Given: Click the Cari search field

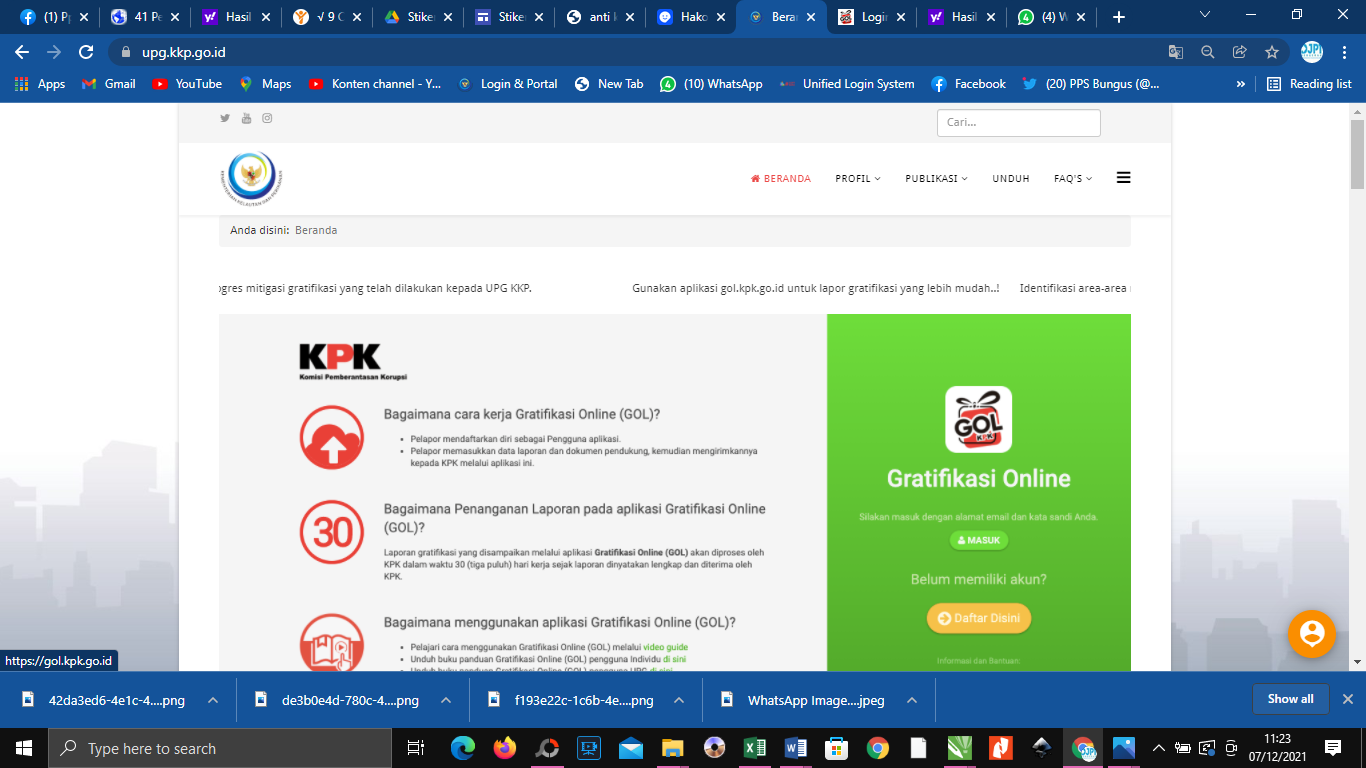Looking at the screenshot, I should click(1018, 122).
